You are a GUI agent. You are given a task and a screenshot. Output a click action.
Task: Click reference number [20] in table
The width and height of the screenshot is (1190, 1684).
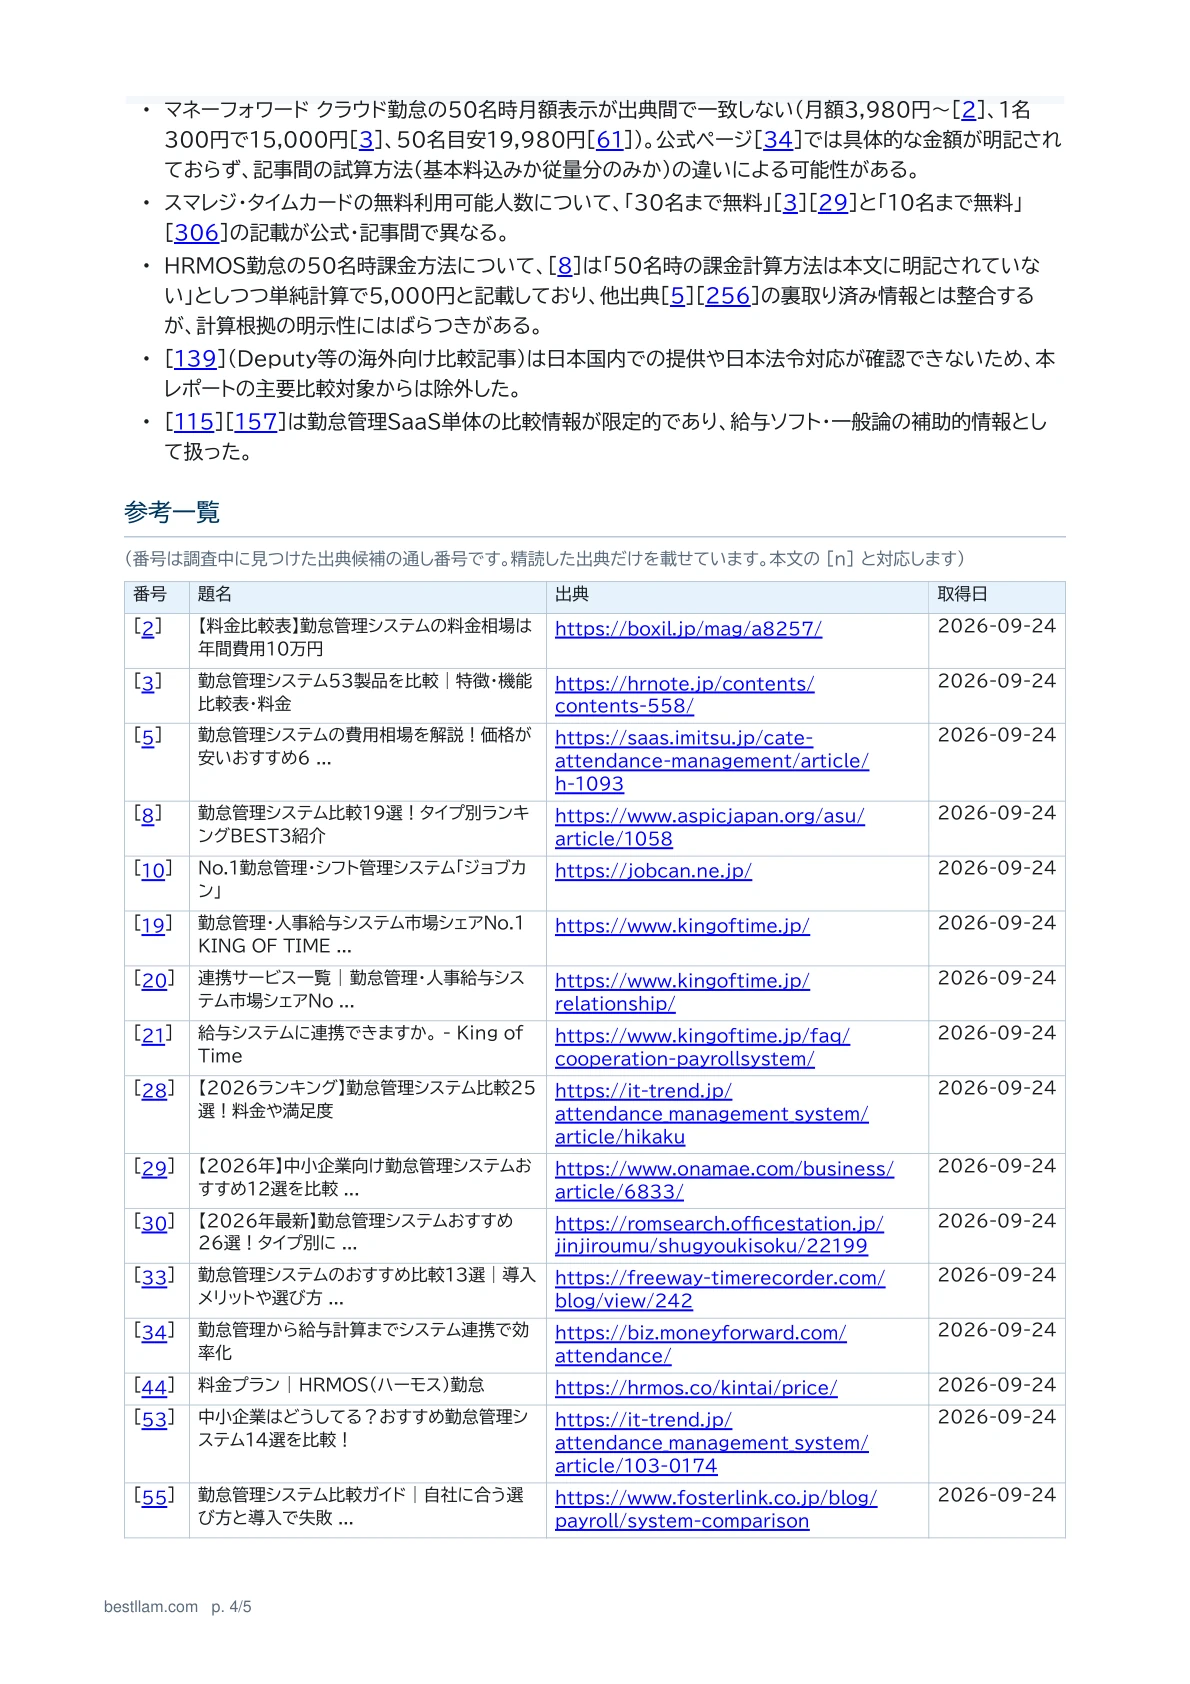[154, 980]
